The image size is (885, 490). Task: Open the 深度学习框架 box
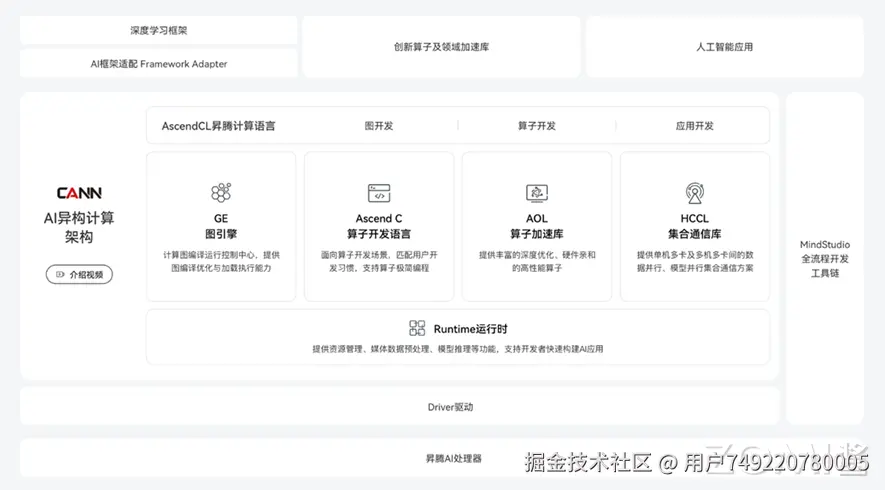coord(159,30)
